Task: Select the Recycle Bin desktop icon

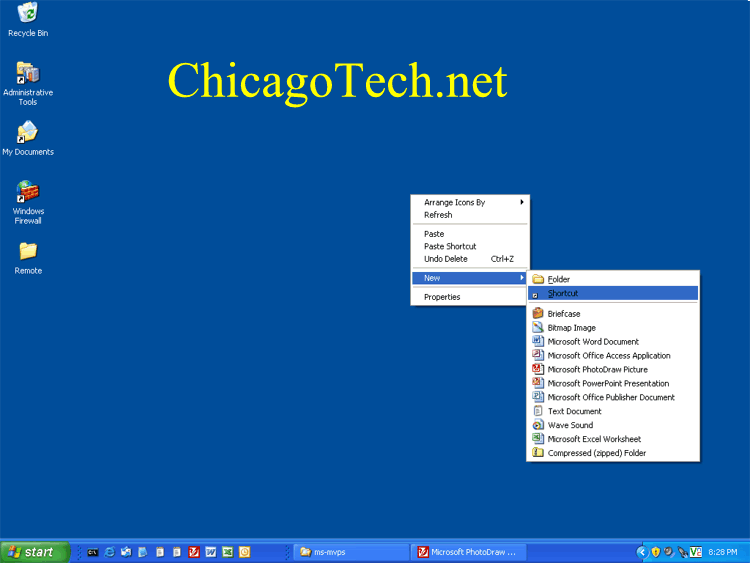Action: (28, 19)
